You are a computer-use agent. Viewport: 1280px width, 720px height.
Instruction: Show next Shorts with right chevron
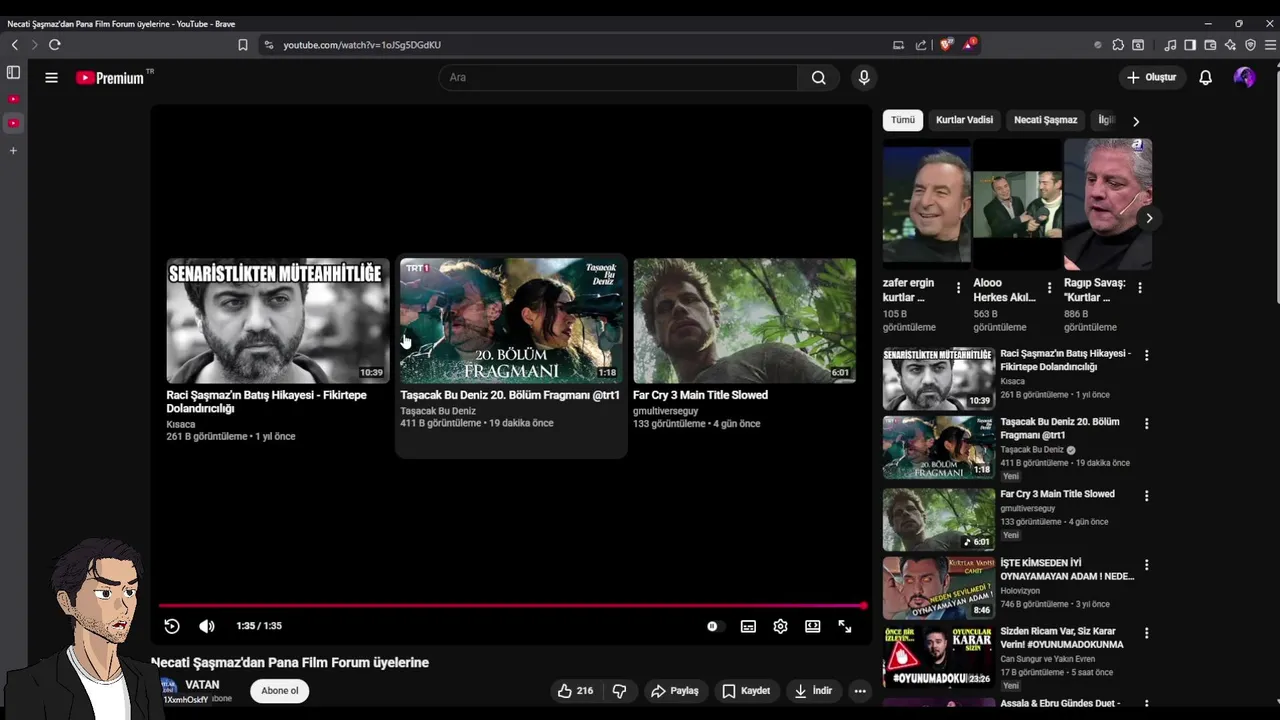click(x=1149, y=218)
